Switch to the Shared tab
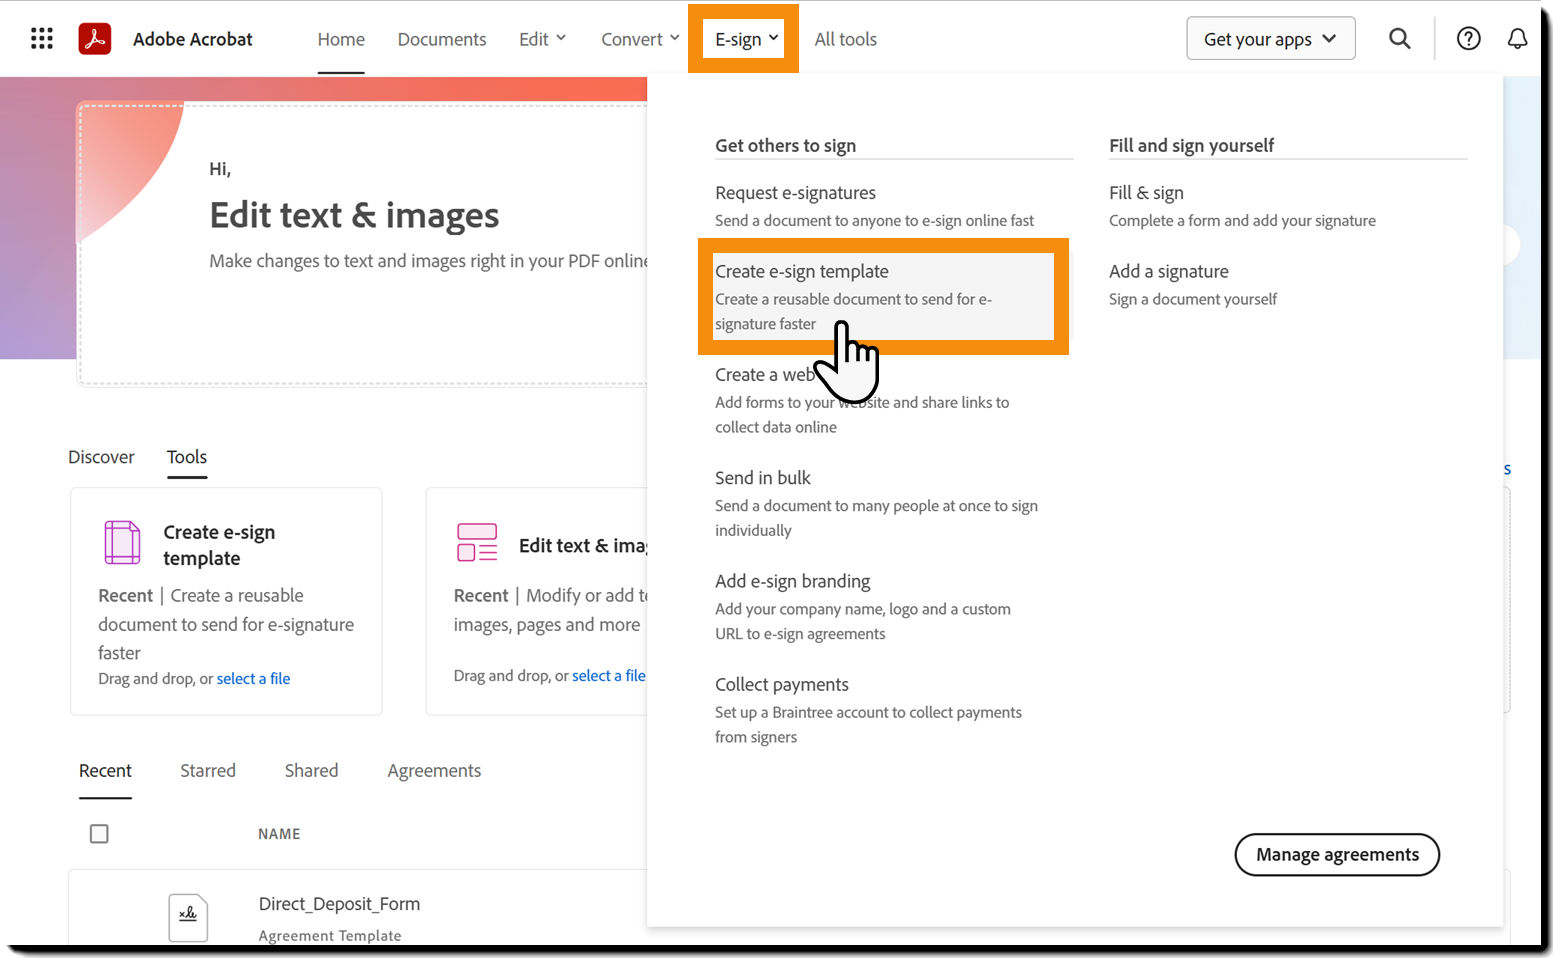Screen dimensions: 1553x958 coord(311,771)
